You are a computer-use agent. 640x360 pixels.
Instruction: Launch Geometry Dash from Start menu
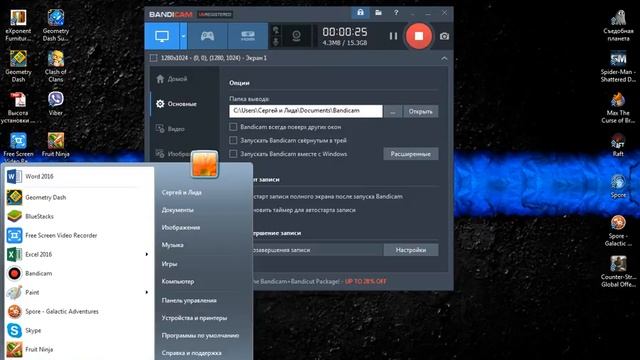[x=79, y=198]
